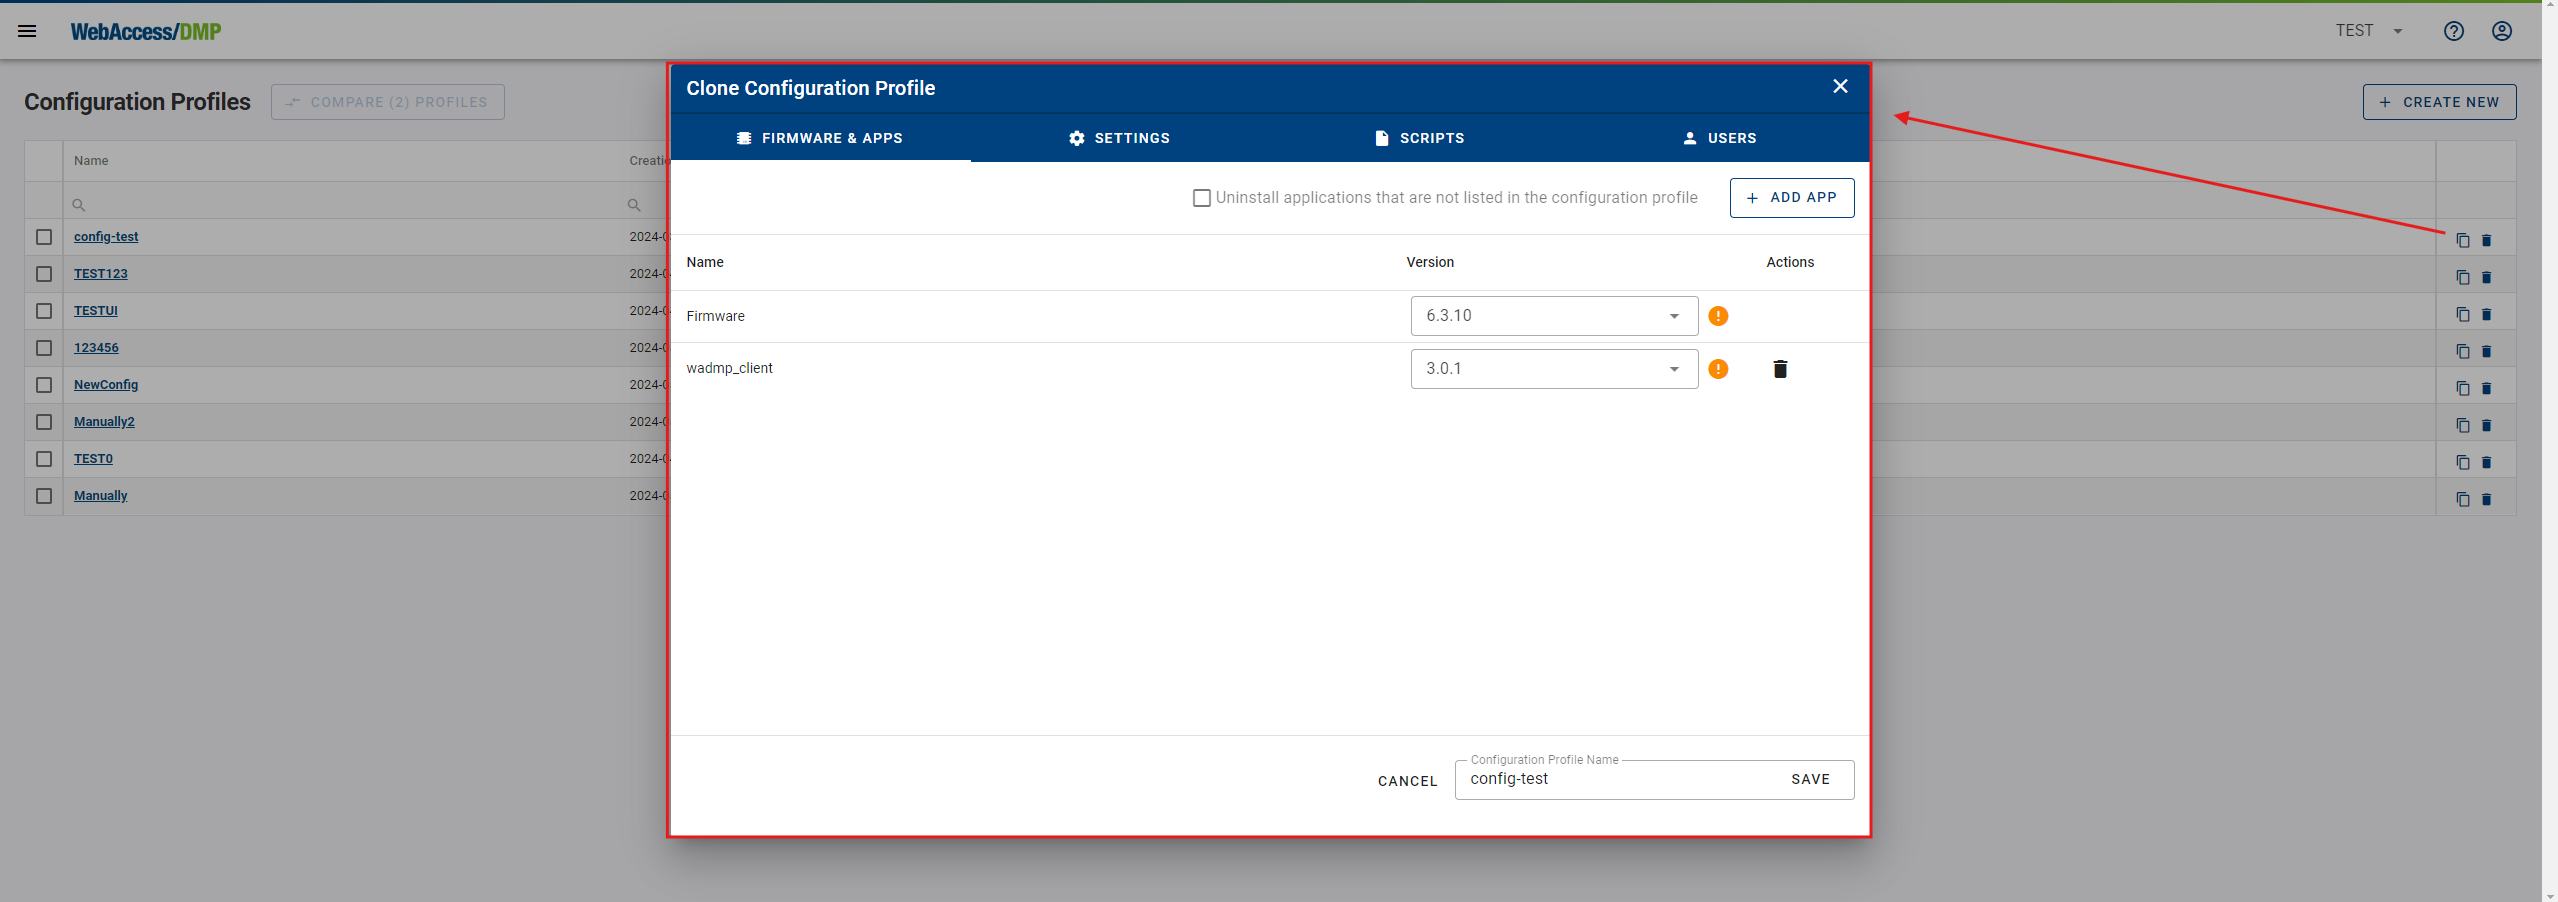Click the search icon in the Name column

[x=79, y=204]
